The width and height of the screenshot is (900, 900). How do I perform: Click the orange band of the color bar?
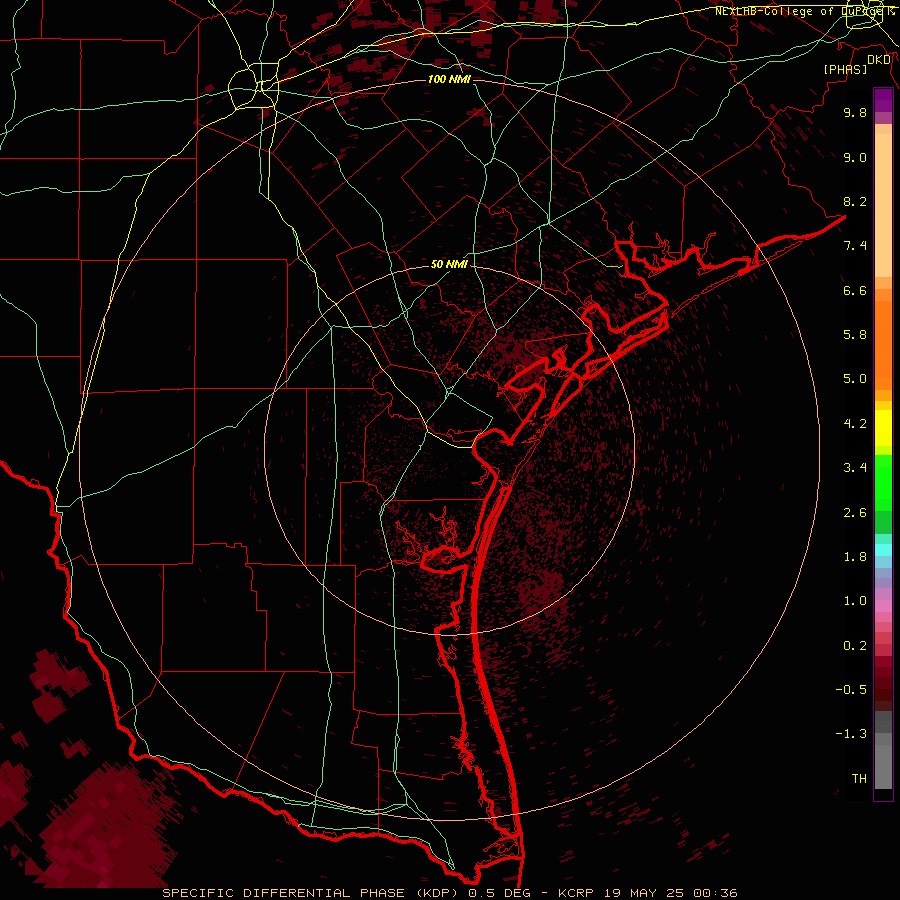(x=883, y=345)
